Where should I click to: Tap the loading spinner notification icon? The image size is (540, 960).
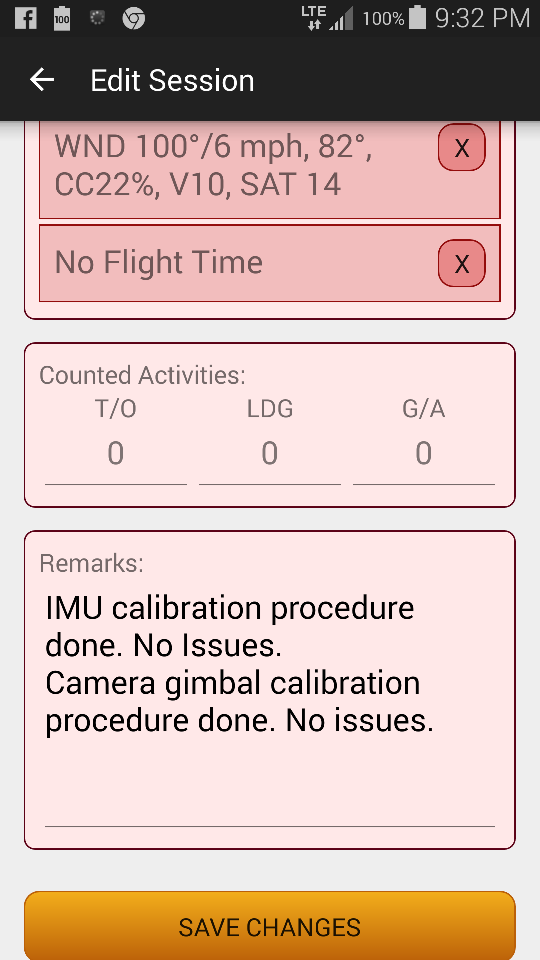97,18
